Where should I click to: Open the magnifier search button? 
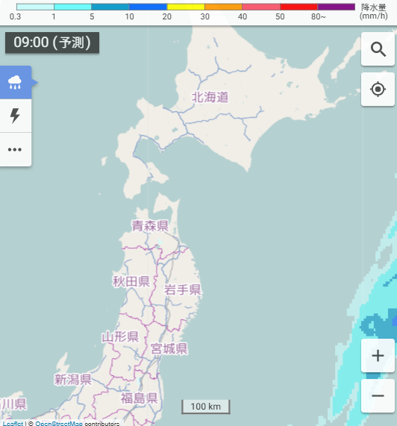378,49
